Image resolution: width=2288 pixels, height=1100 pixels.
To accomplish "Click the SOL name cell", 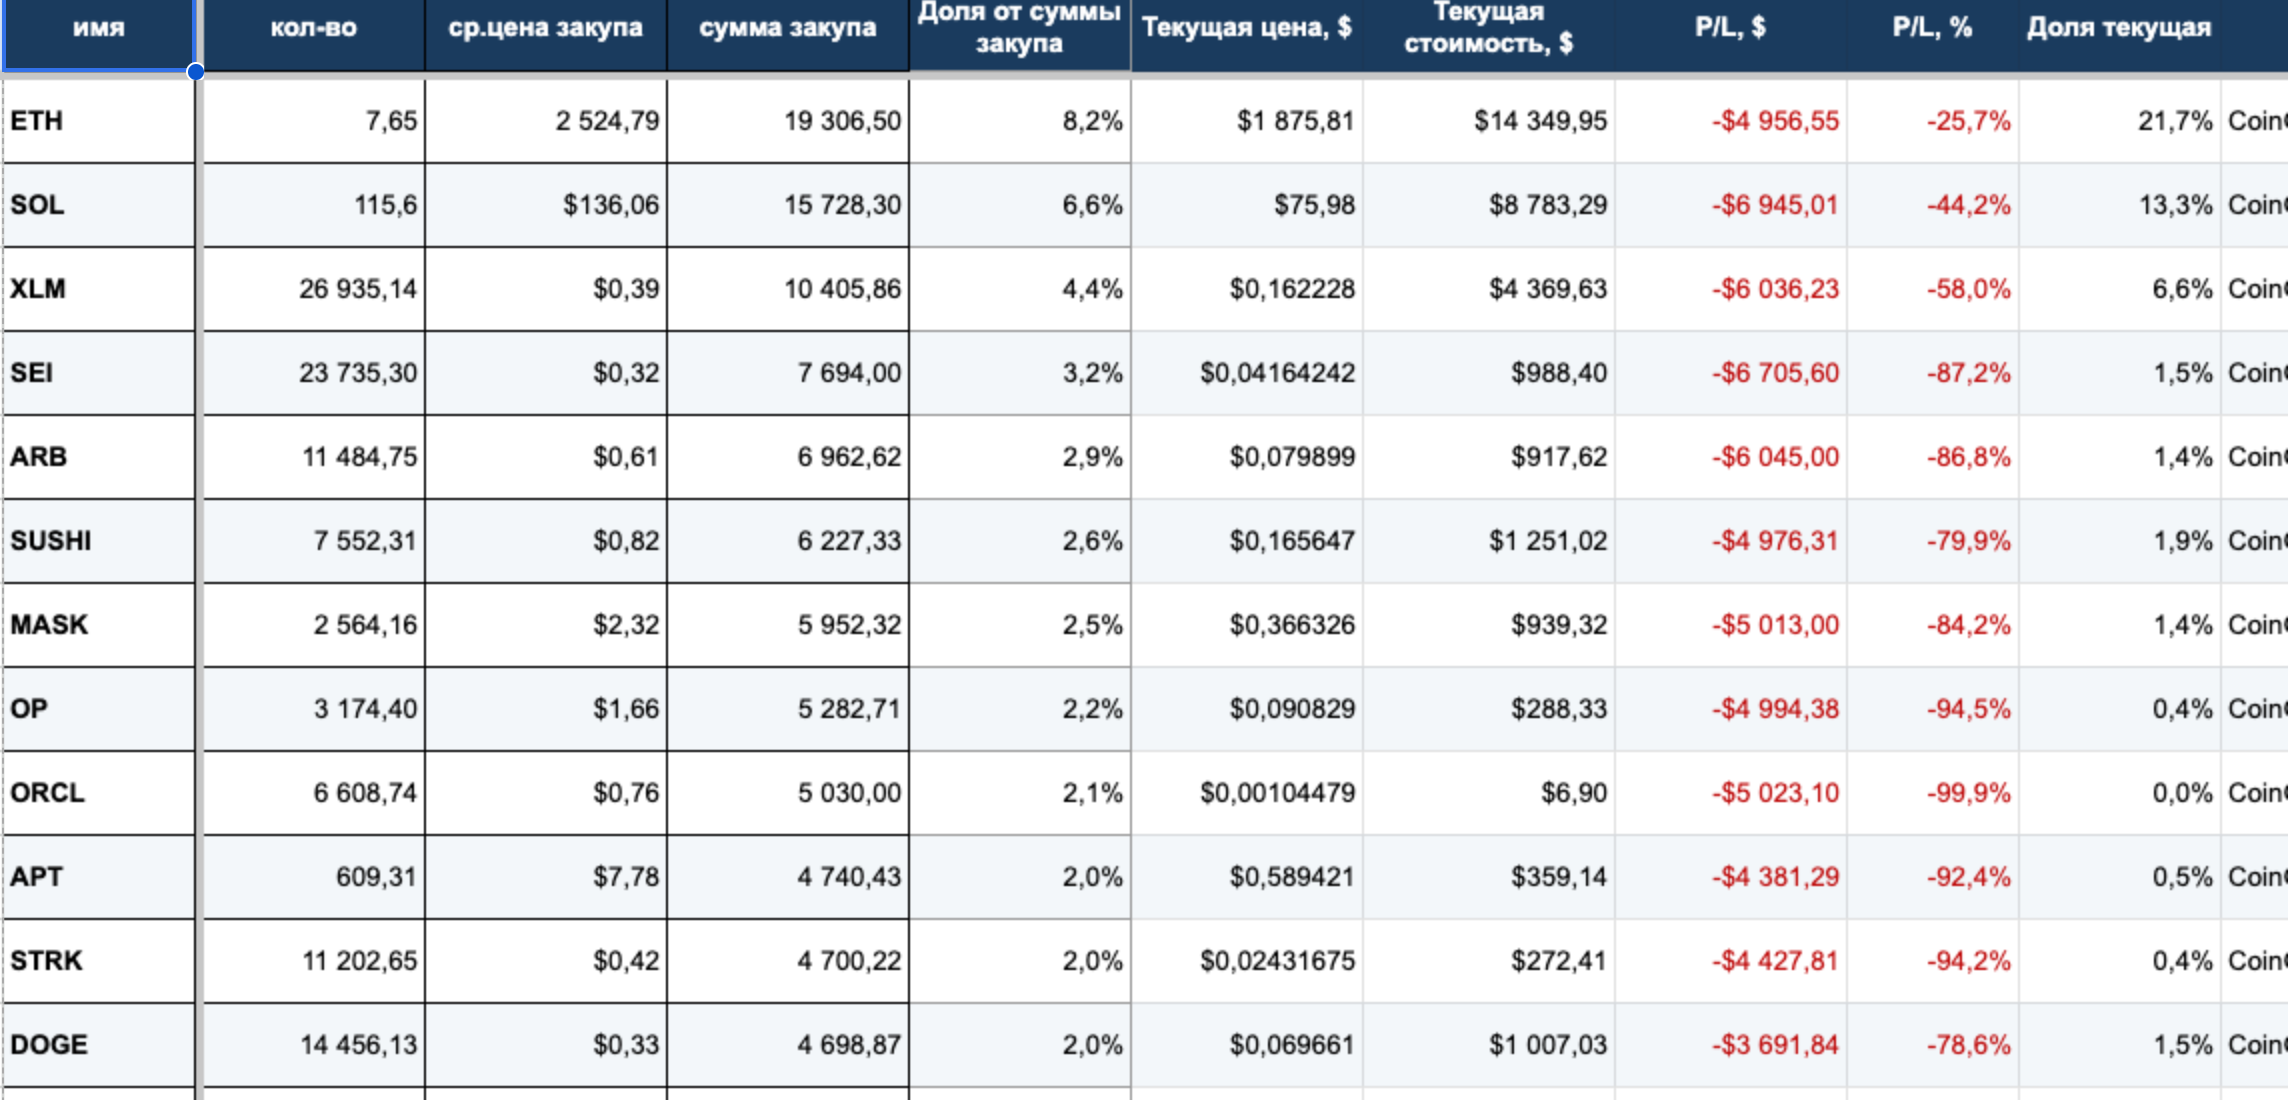I will (x=99, y=205).
